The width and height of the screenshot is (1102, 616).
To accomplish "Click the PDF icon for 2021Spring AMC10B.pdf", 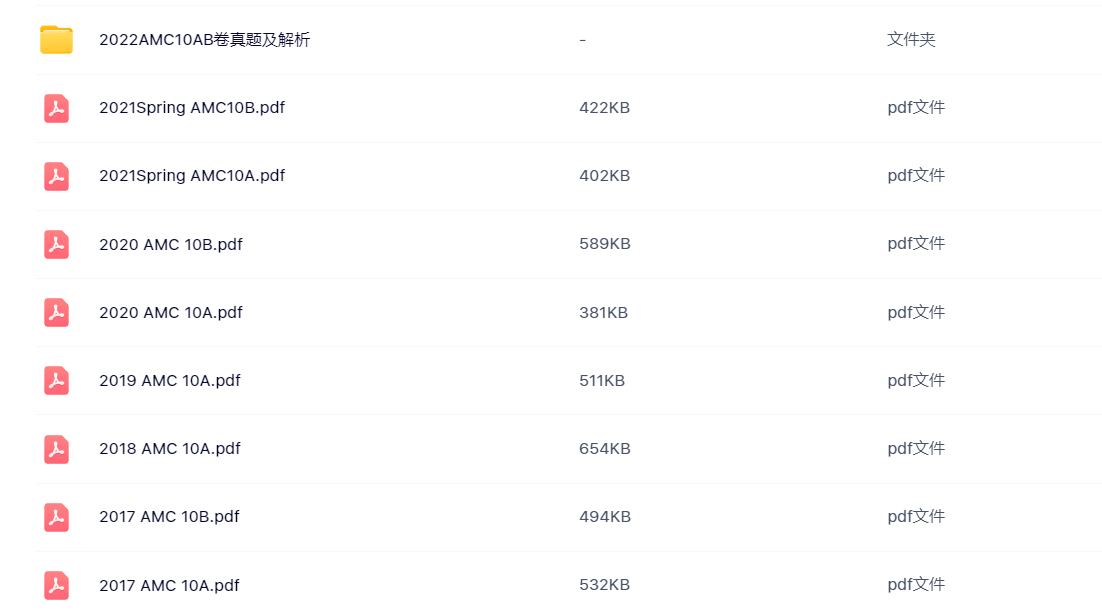I will [x=56, y=108].
